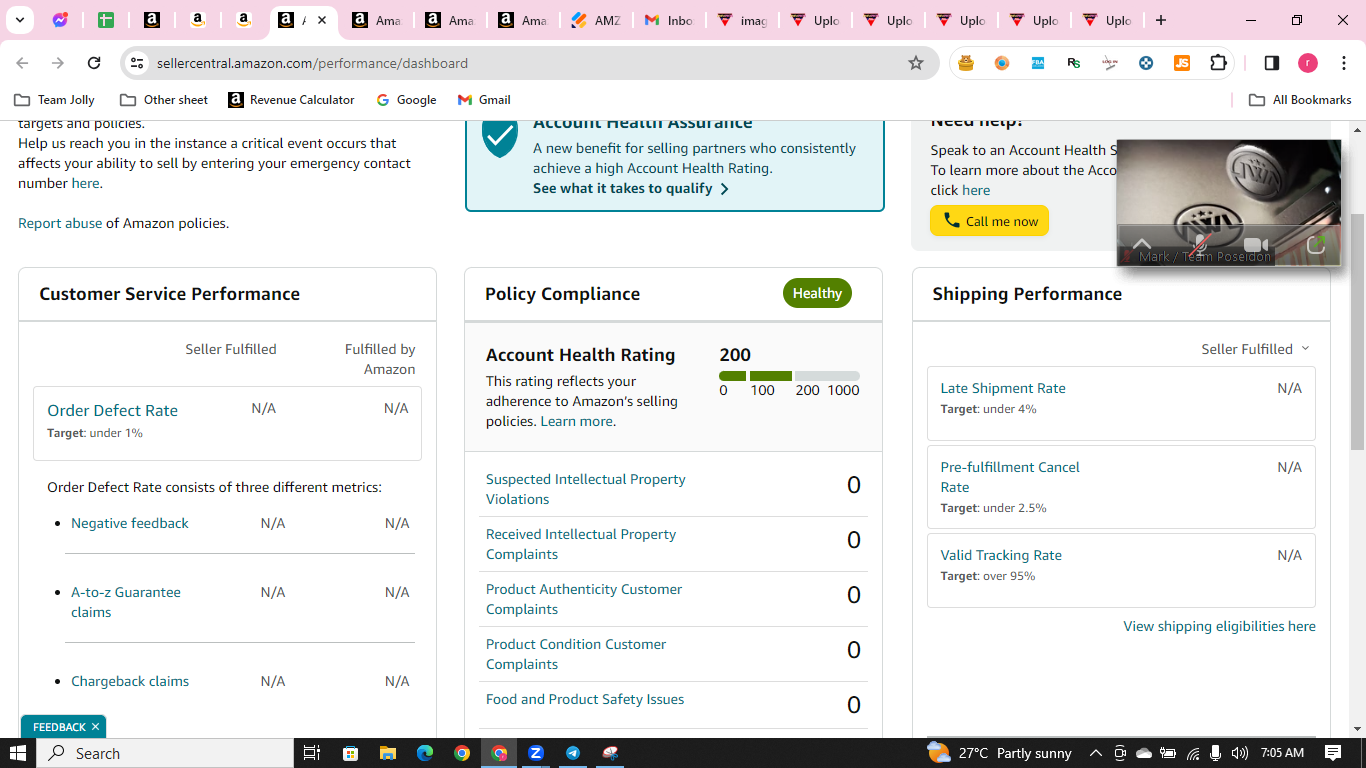Close the active Amazon tab
The width and height of the screenshot is (1366, 768).
[322, 20]
